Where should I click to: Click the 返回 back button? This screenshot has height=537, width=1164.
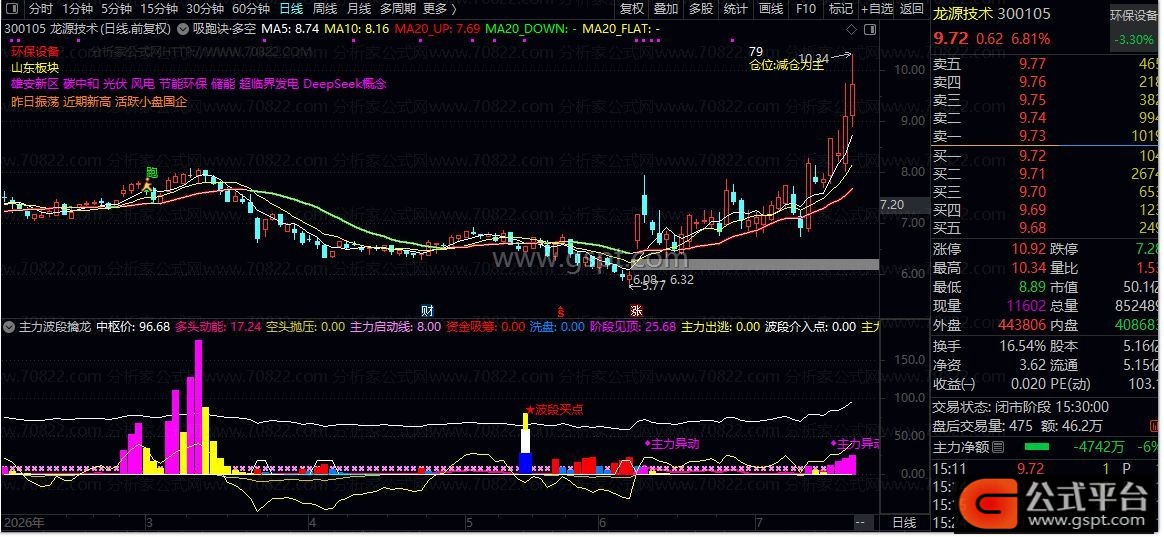pos(912,9)
